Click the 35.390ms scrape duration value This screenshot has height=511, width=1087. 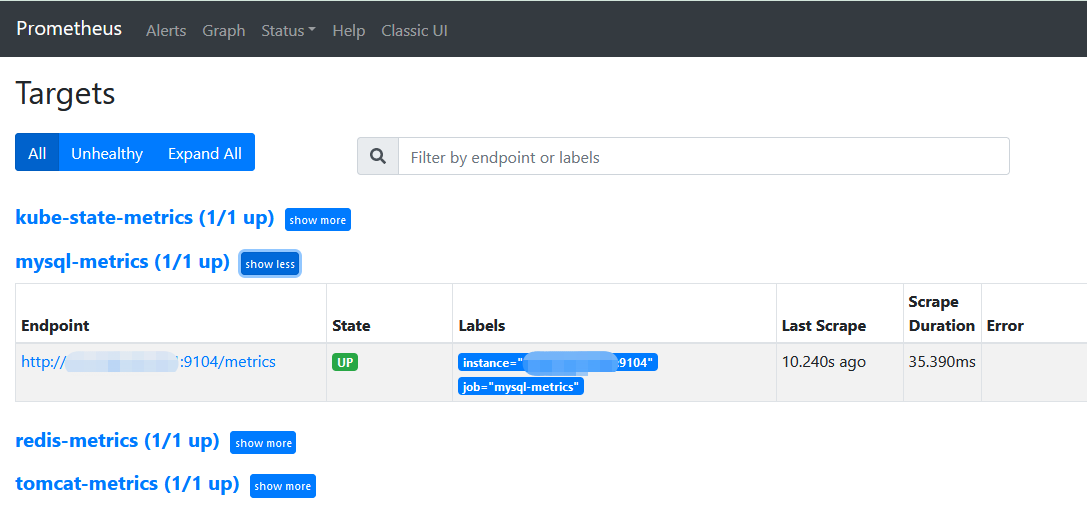click(942, 362)
